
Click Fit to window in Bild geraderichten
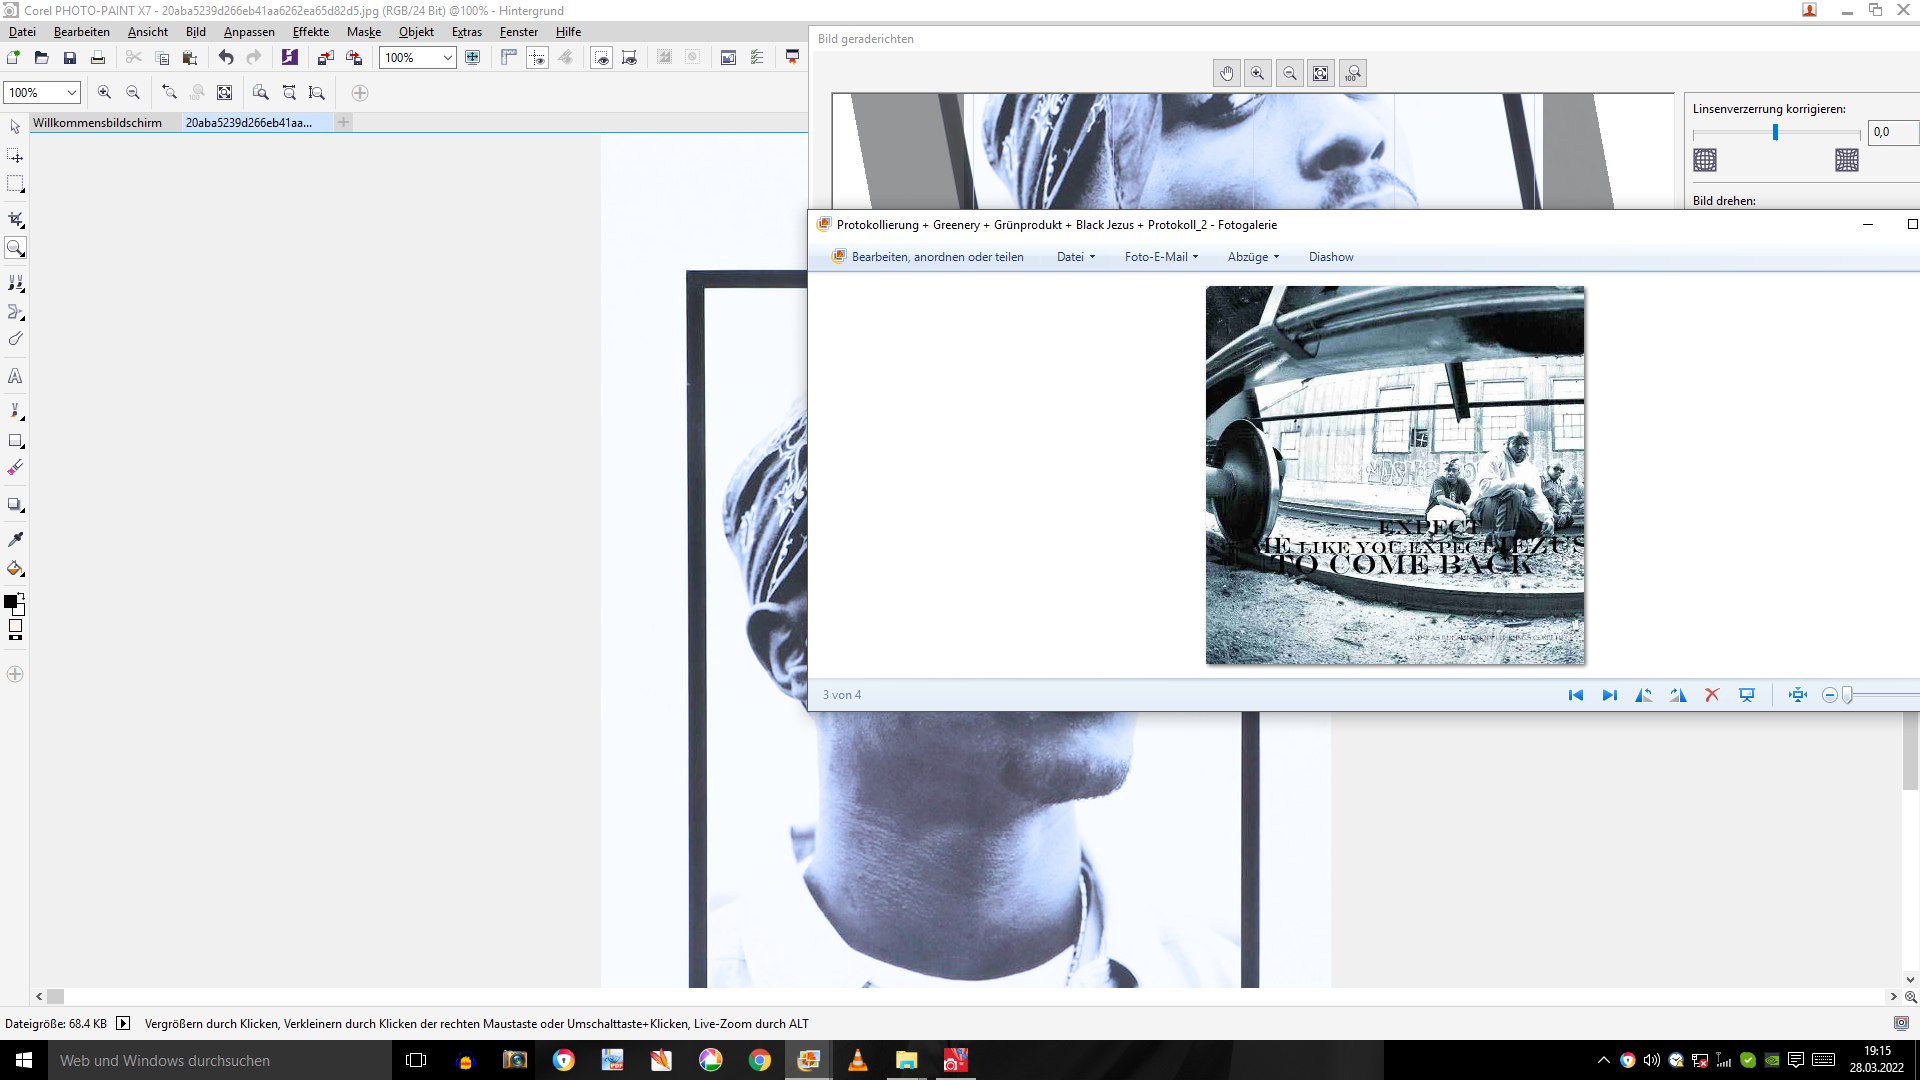(x=1321, y=73)
